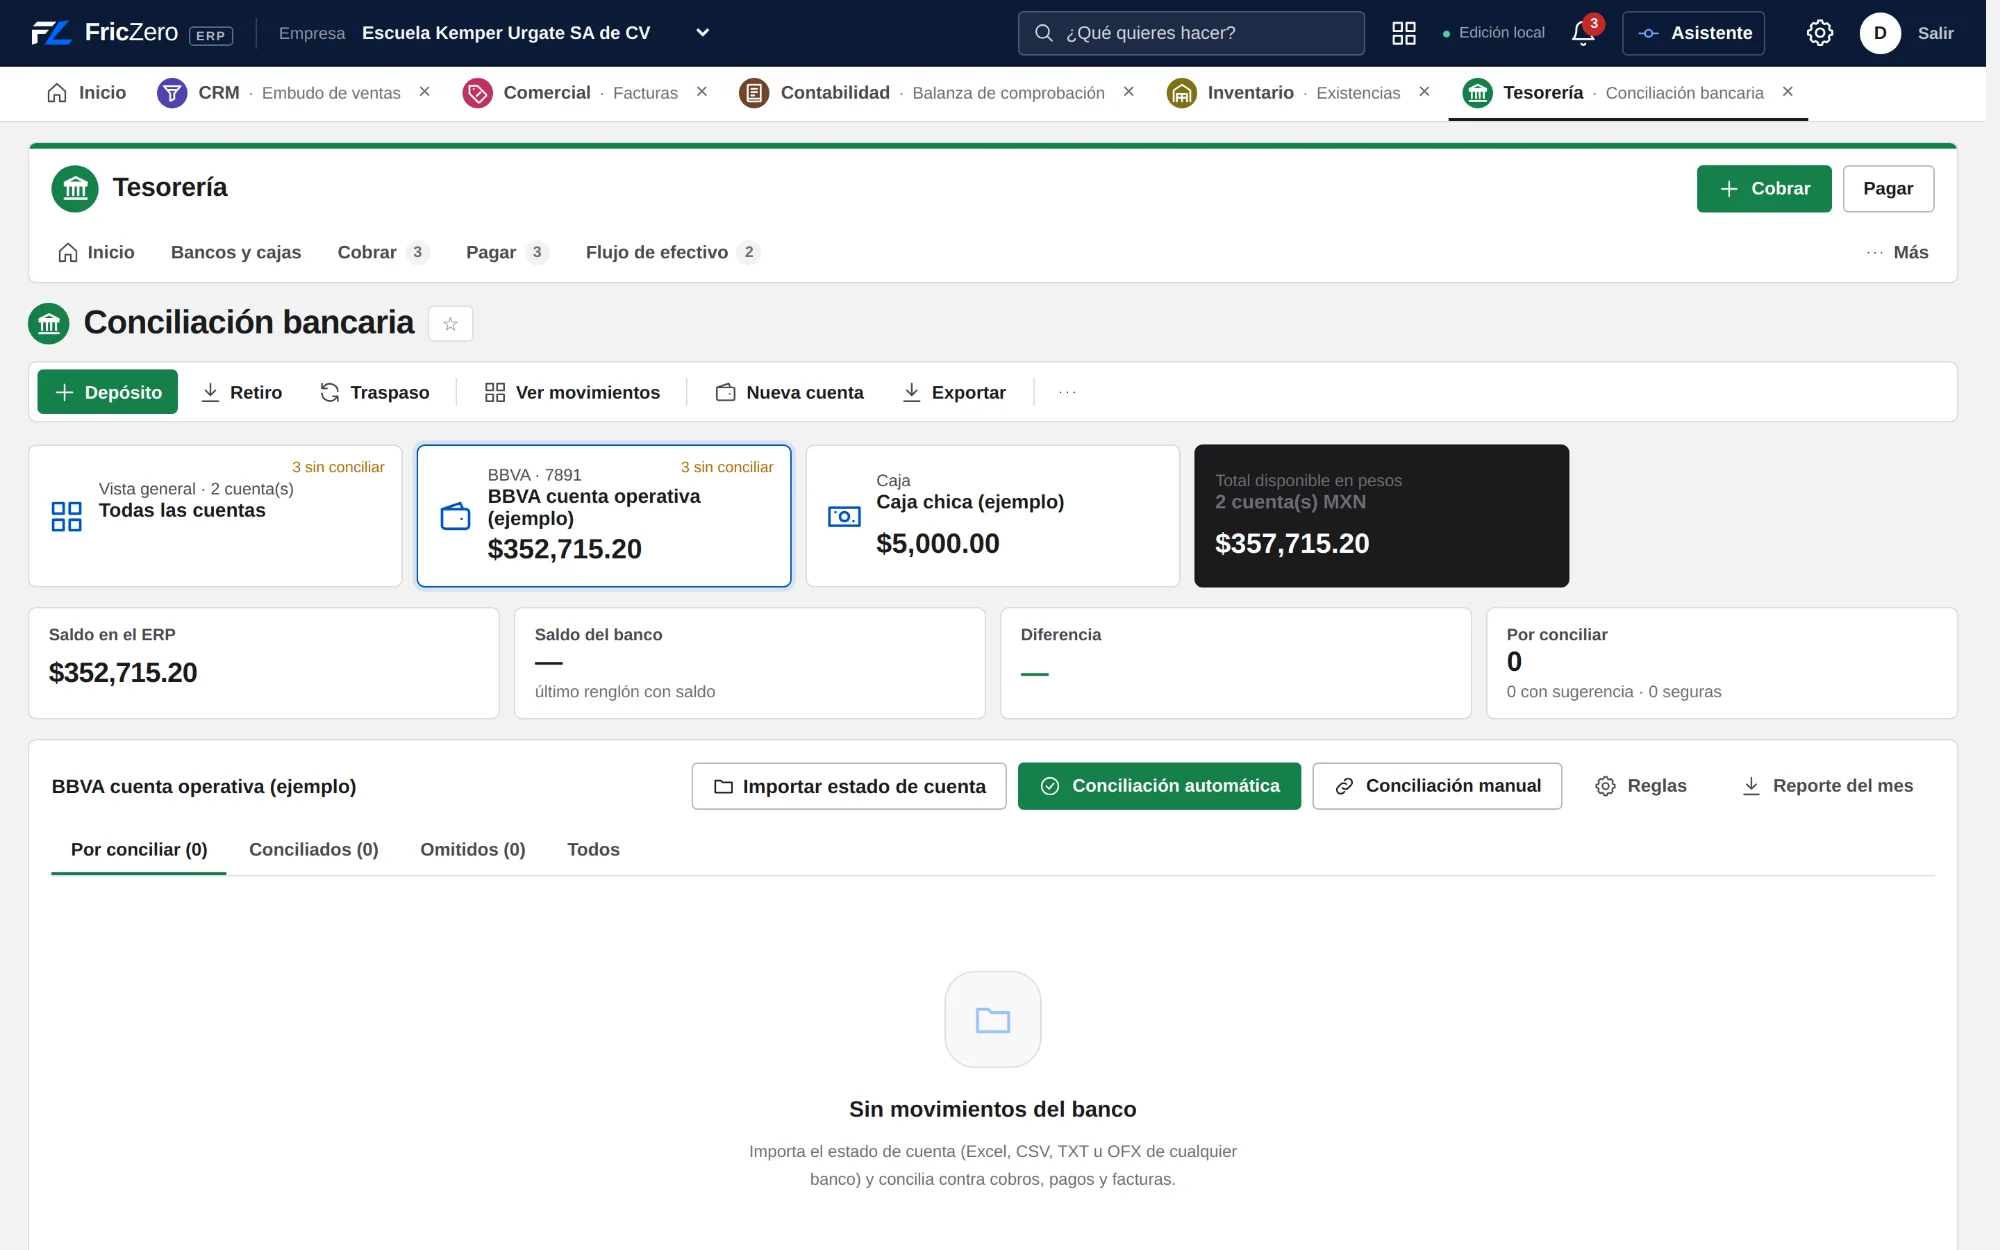Open Reglas settings

click(x=1641, y=786)
